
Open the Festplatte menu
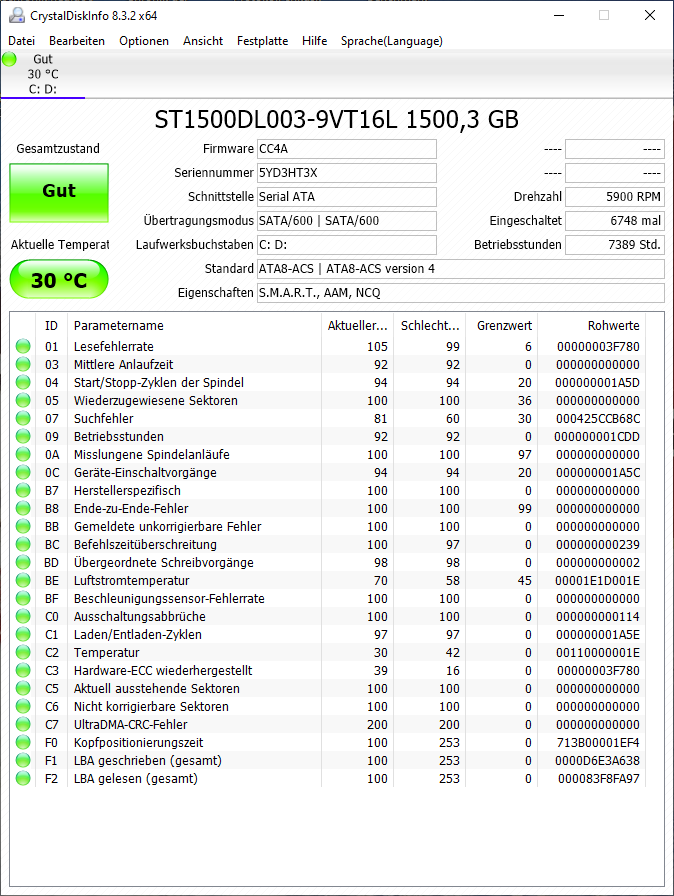[x=262, y=41]
